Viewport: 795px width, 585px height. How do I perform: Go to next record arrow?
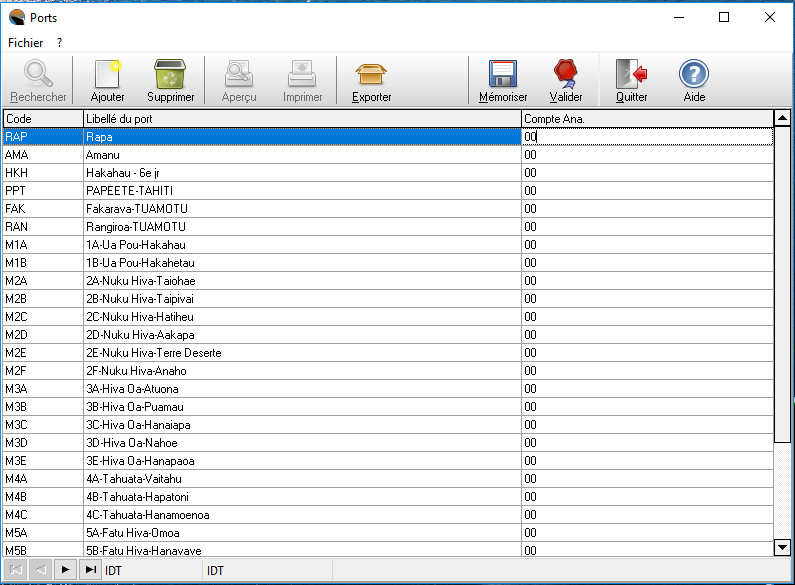tap(65, 569)
